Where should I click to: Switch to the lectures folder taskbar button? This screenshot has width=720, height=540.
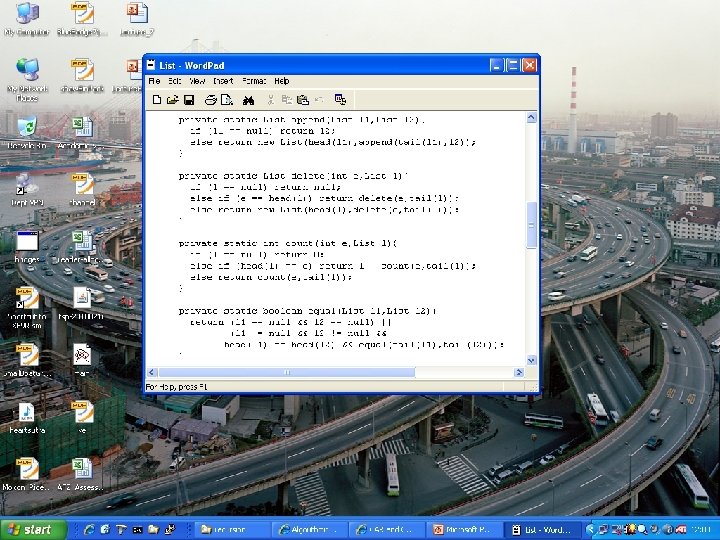click(x=232, y=530)
